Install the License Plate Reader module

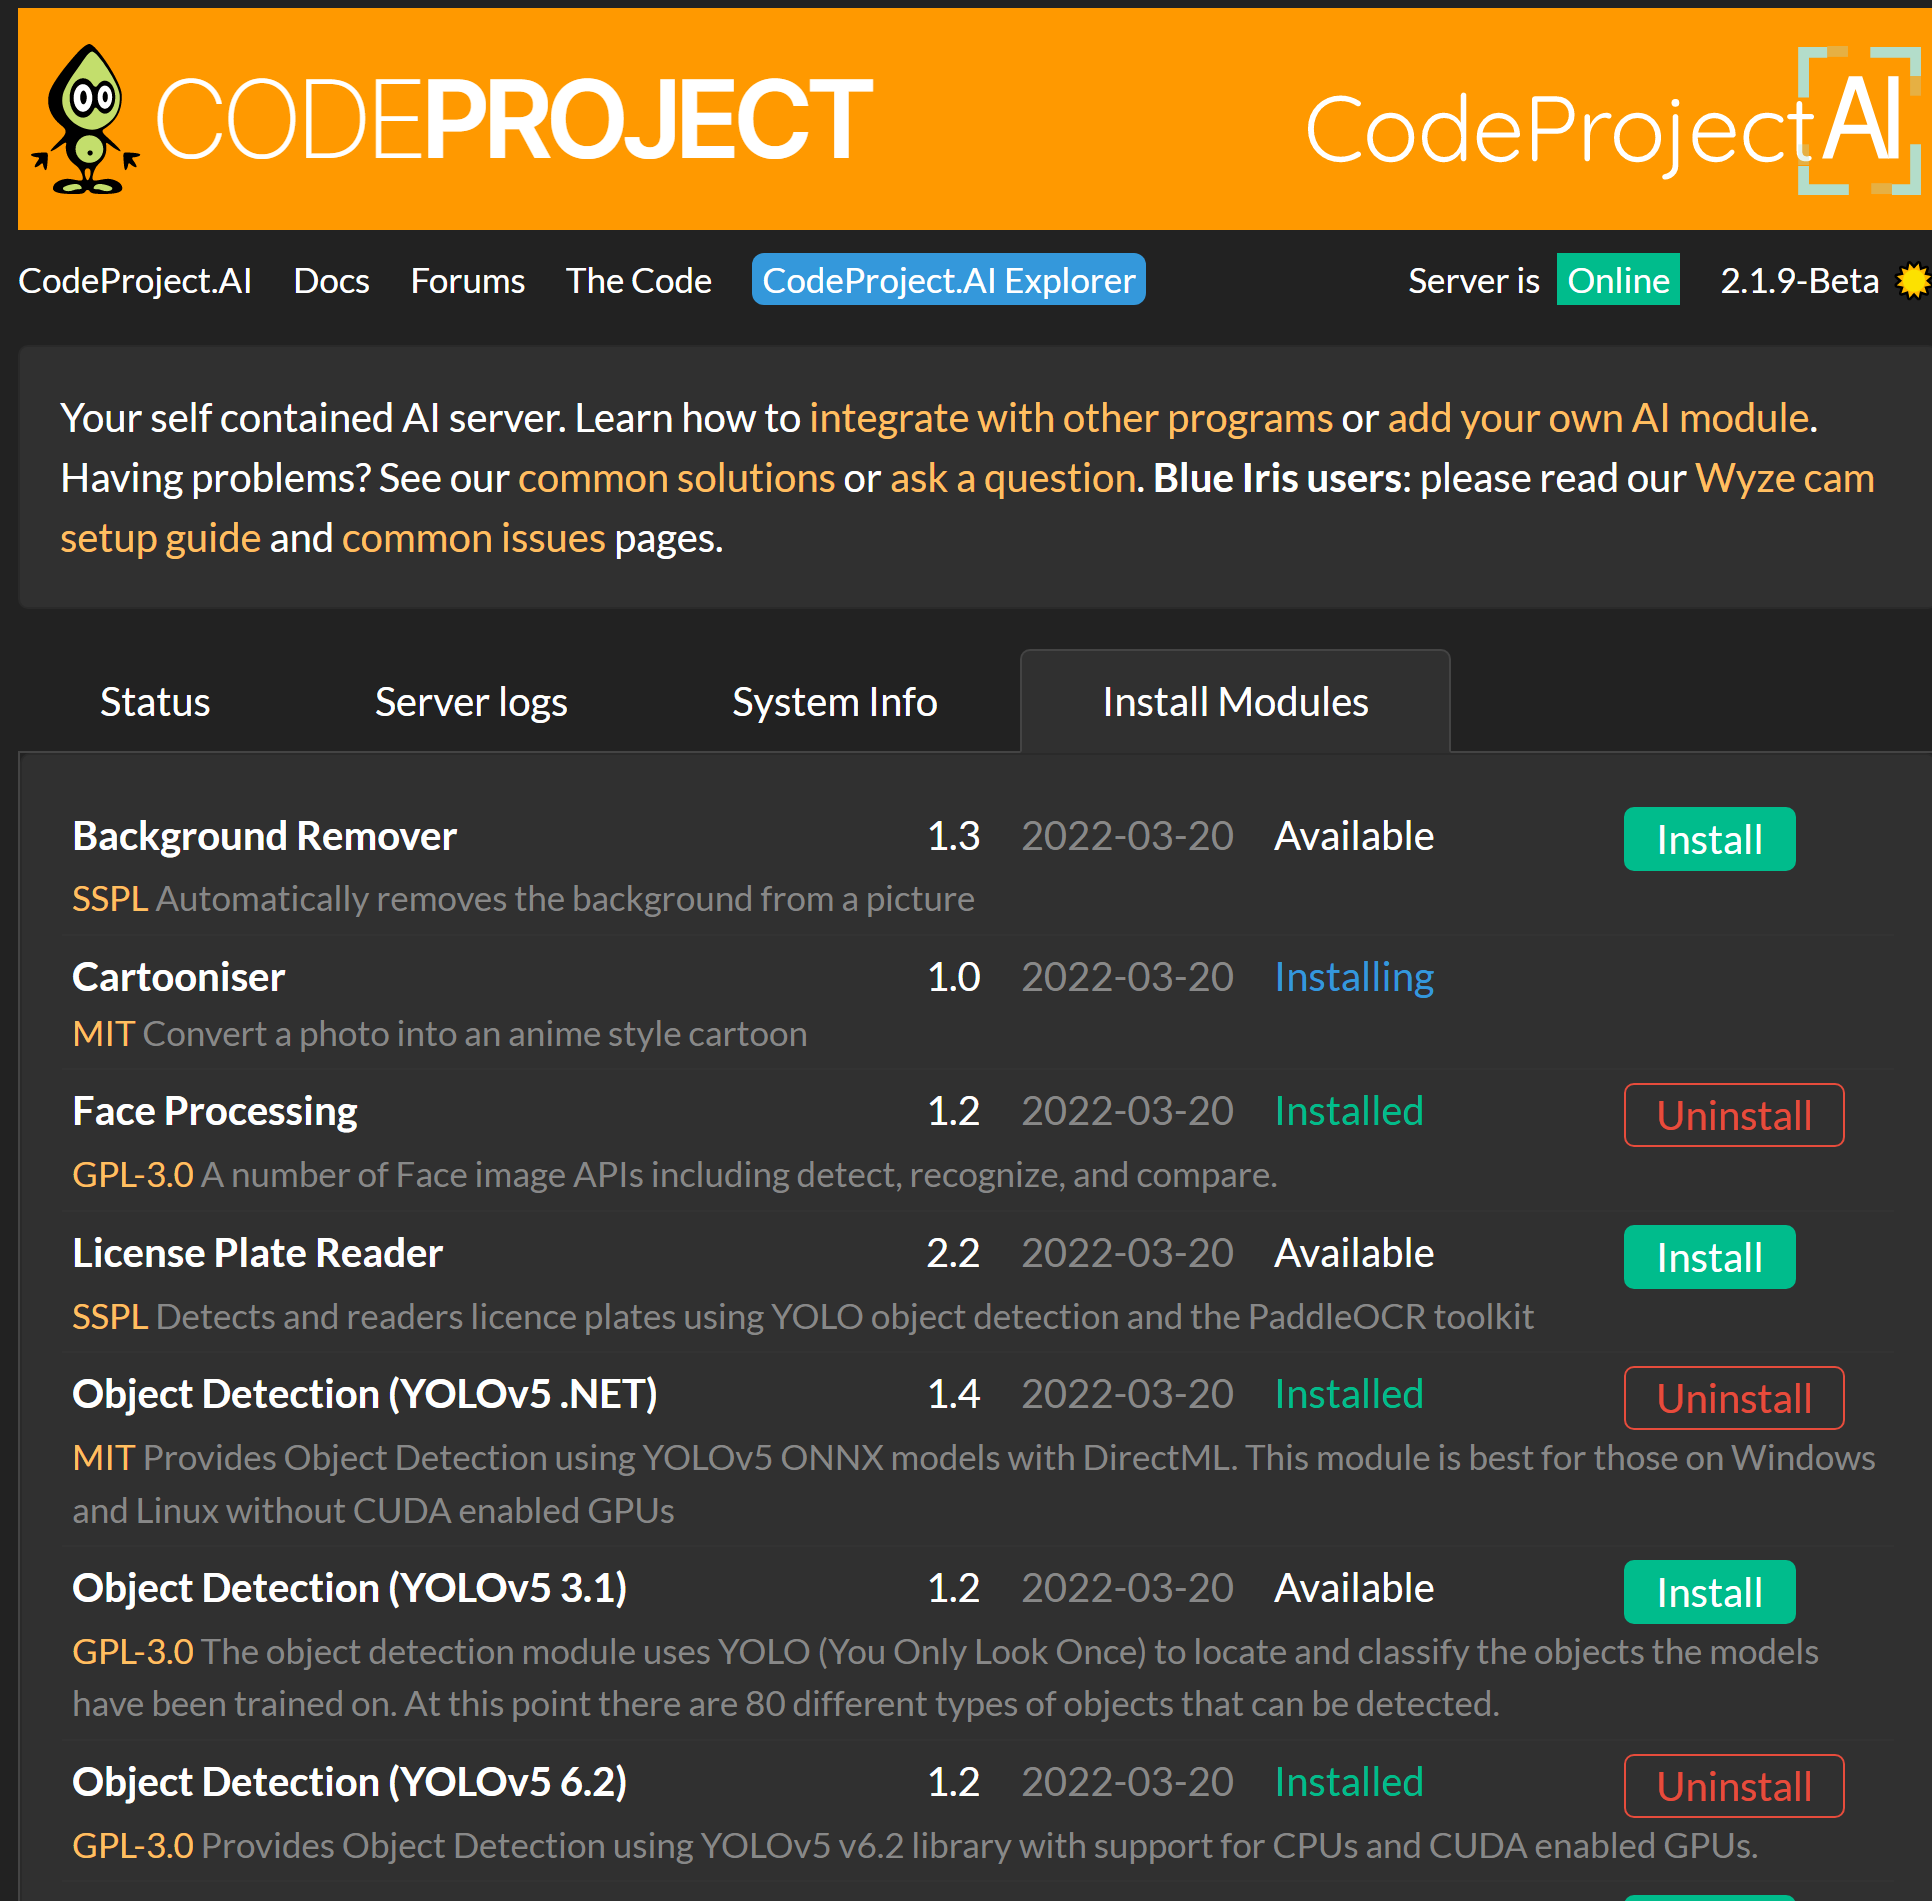click(1709, 1257)
